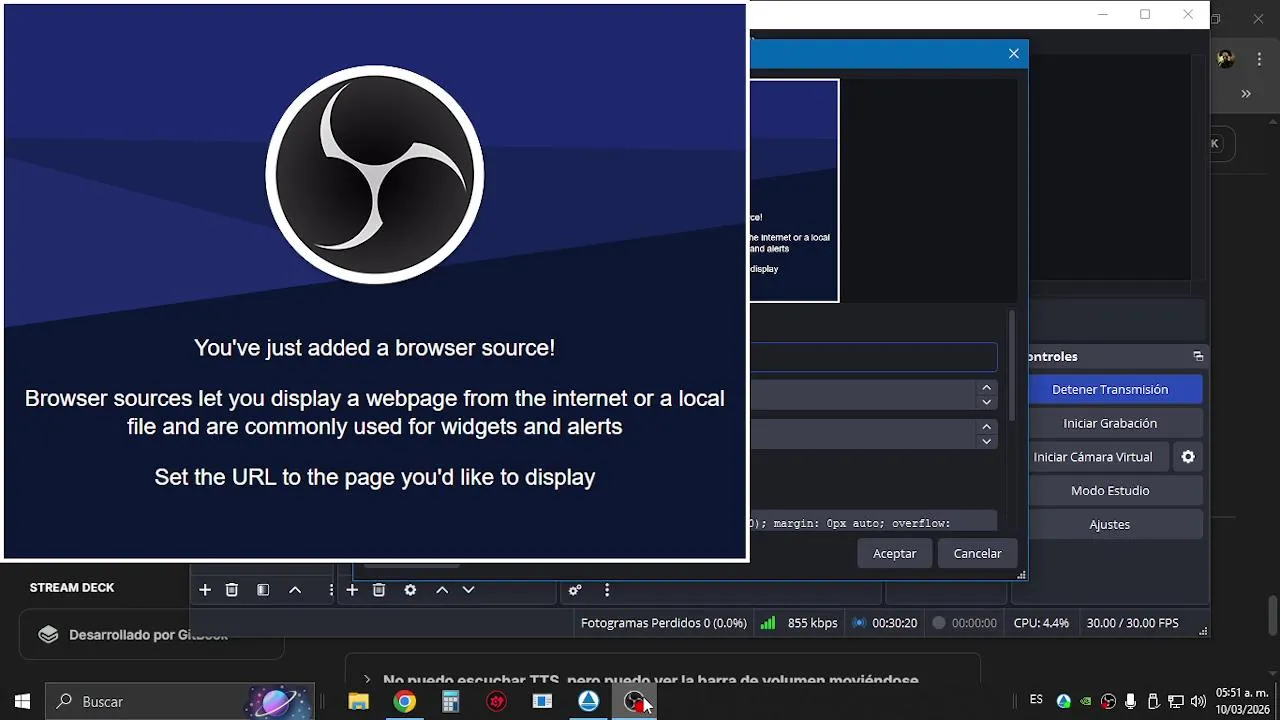Click the microphone tray icon
Screen dimensions: 1280x720
pyautogui.click(x=1130, y=702)
